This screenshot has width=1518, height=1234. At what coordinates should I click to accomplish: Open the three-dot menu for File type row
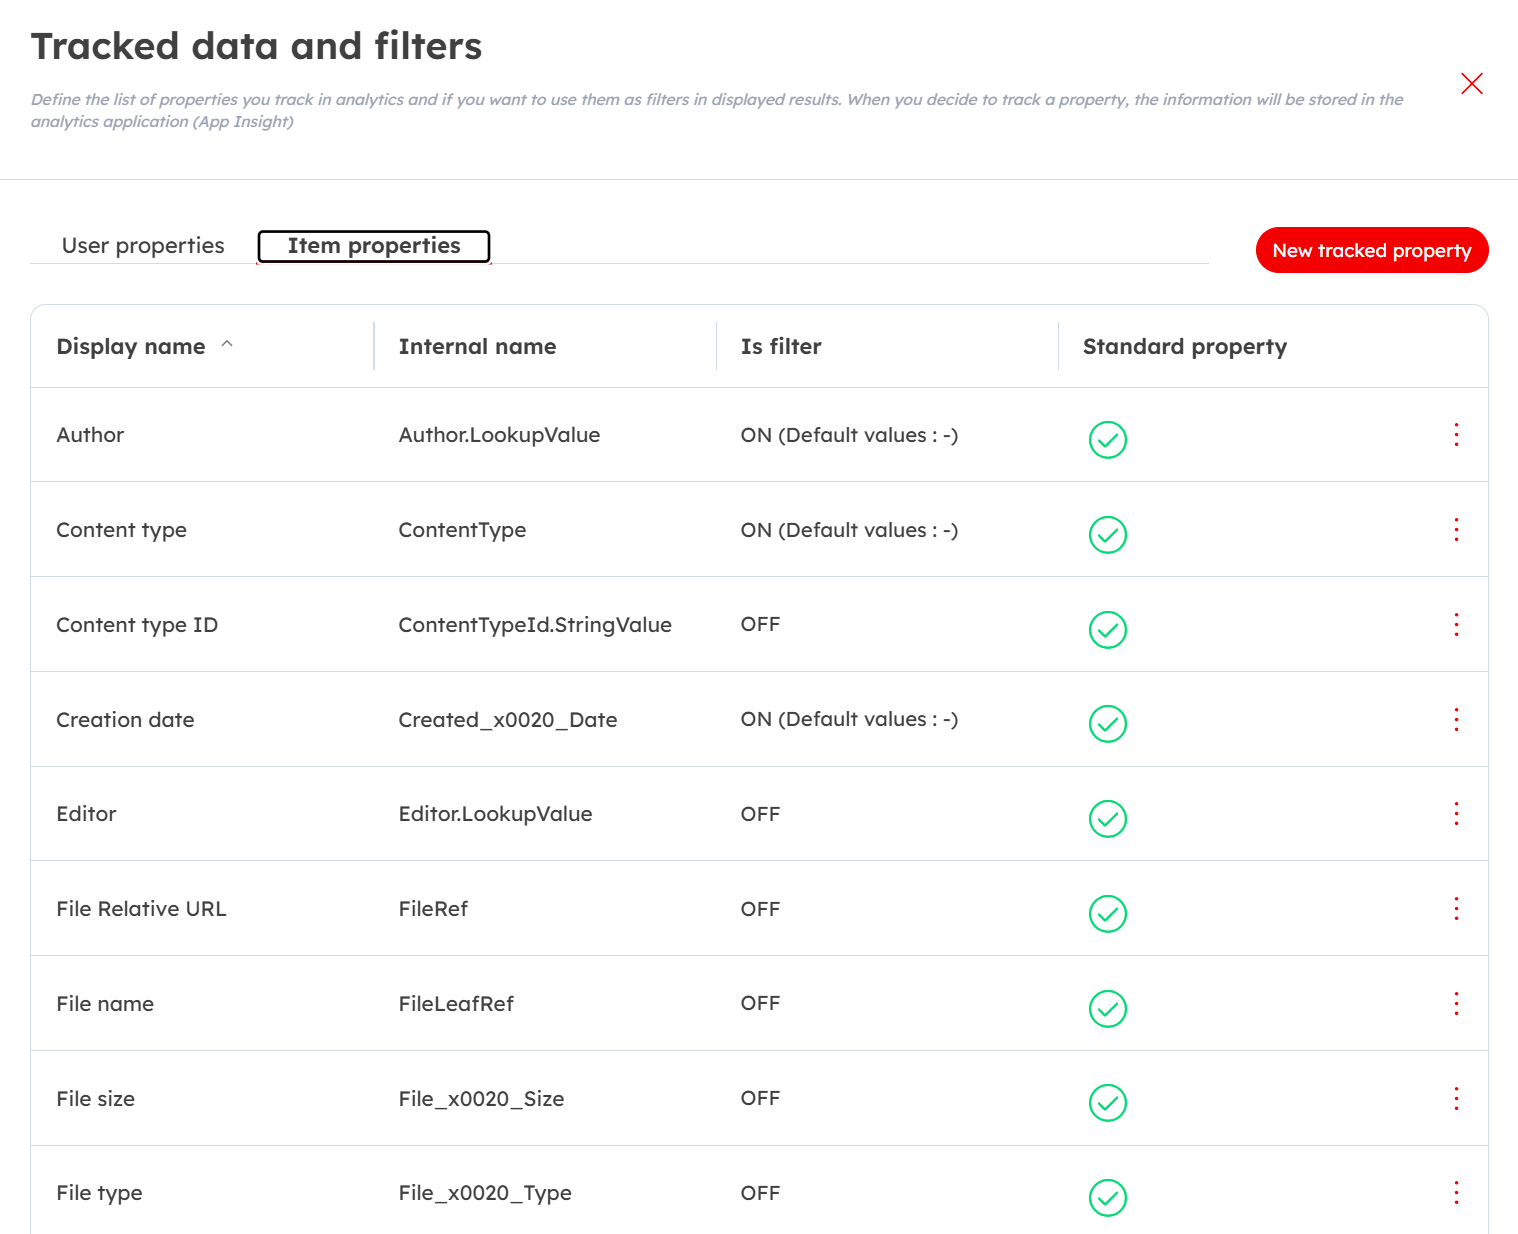pos(1456,1193)
